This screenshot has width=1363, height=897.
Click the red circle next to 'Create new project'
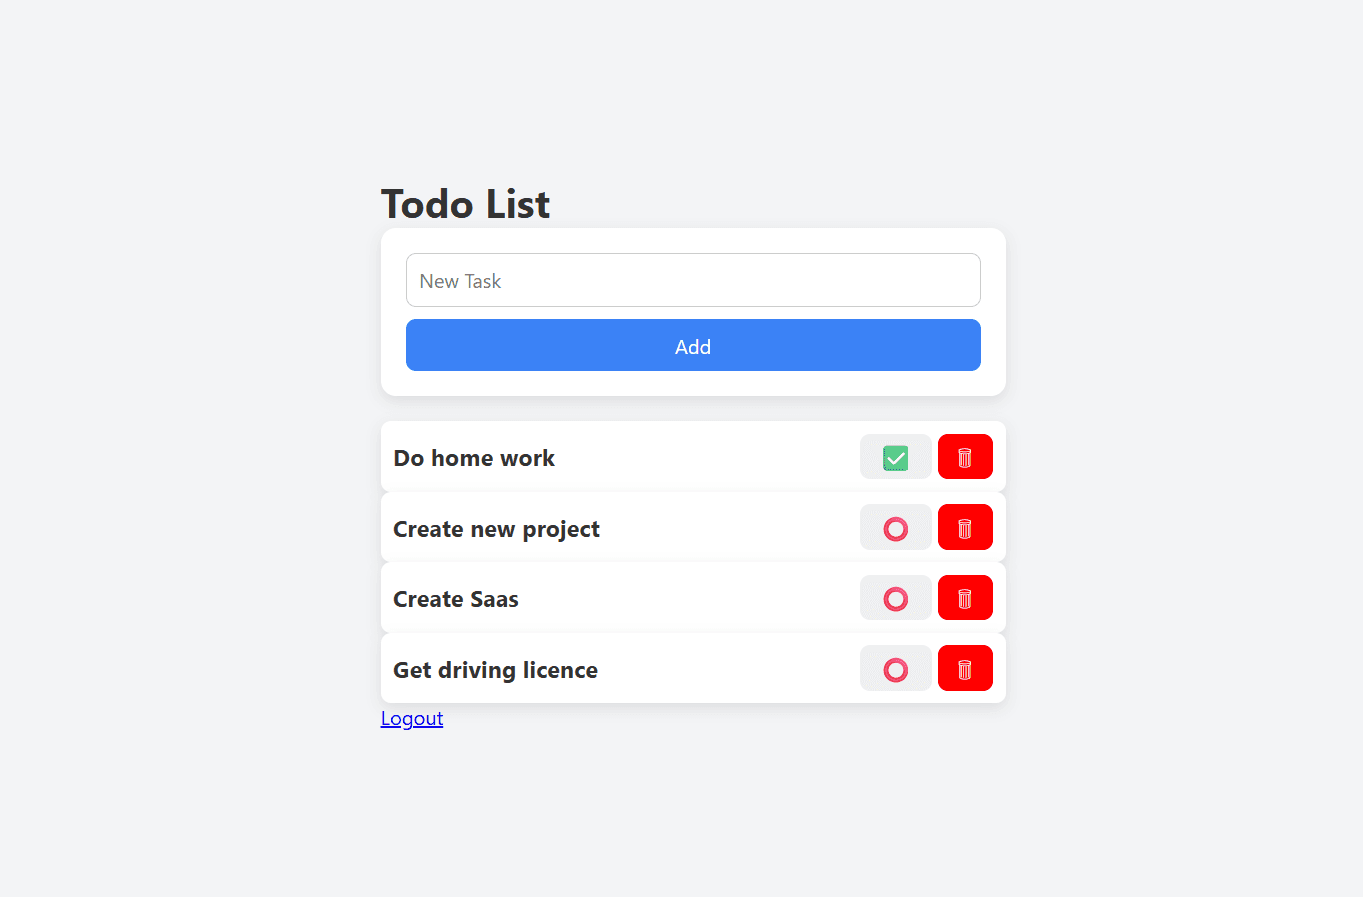point(895,527)
